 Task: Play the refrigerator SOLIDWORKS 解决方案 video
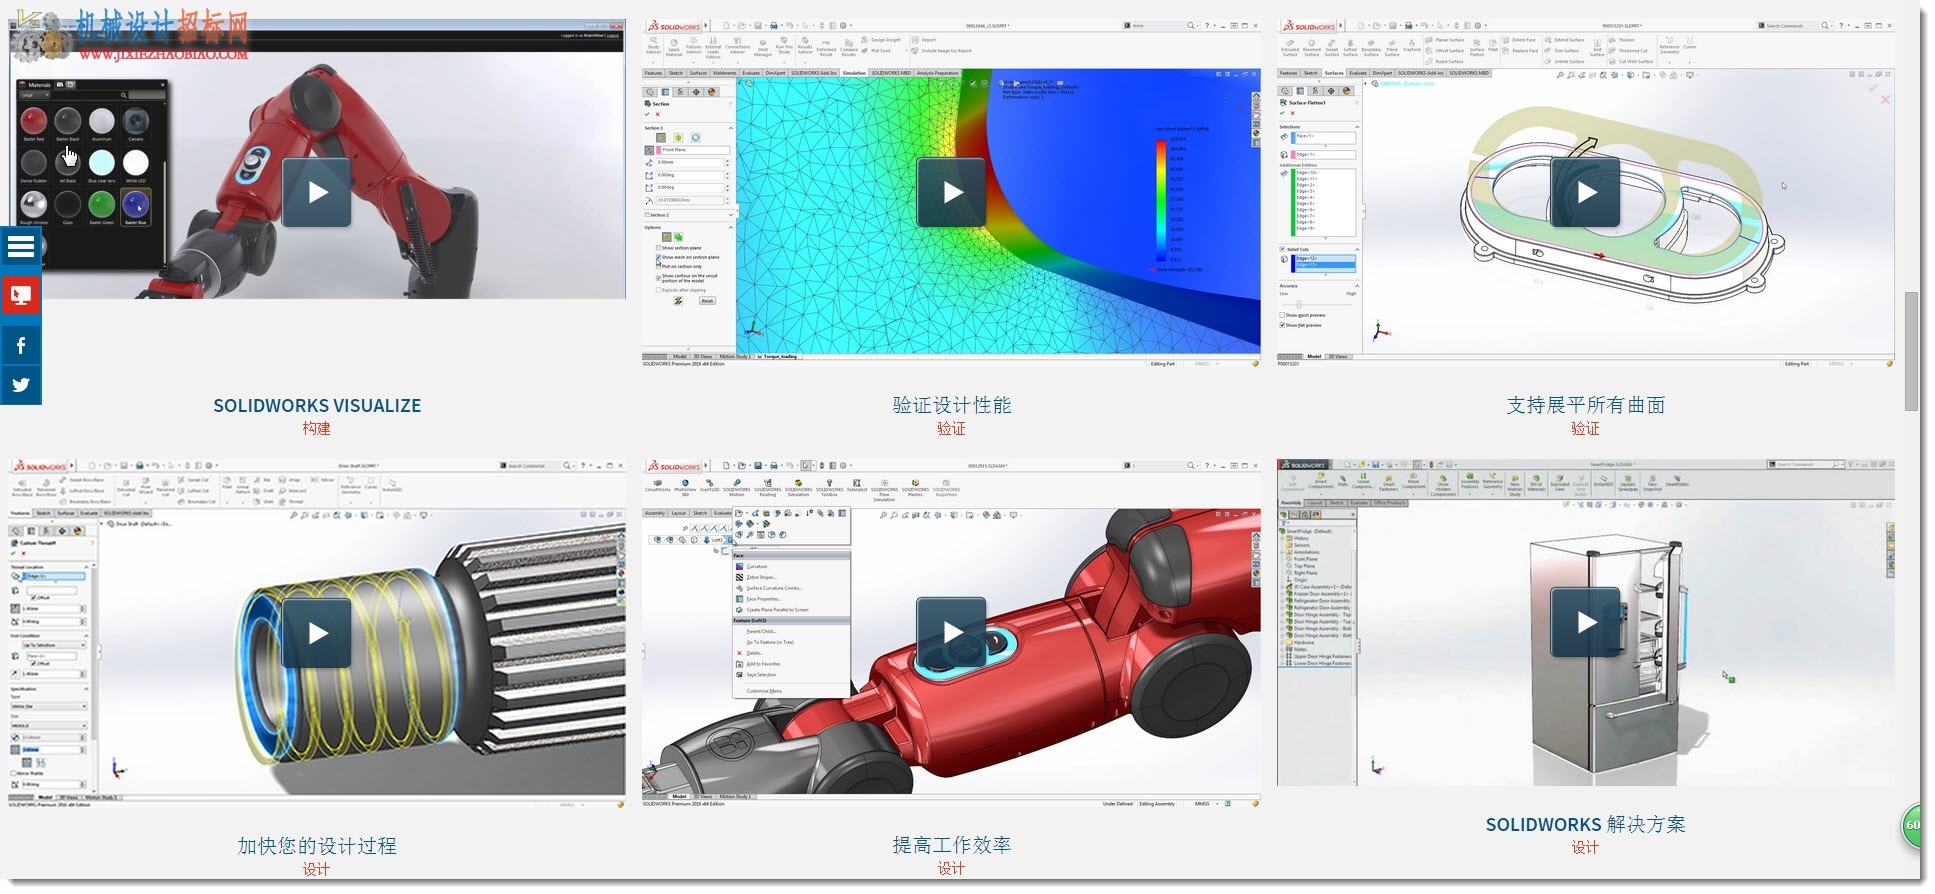coord(1586,622)
